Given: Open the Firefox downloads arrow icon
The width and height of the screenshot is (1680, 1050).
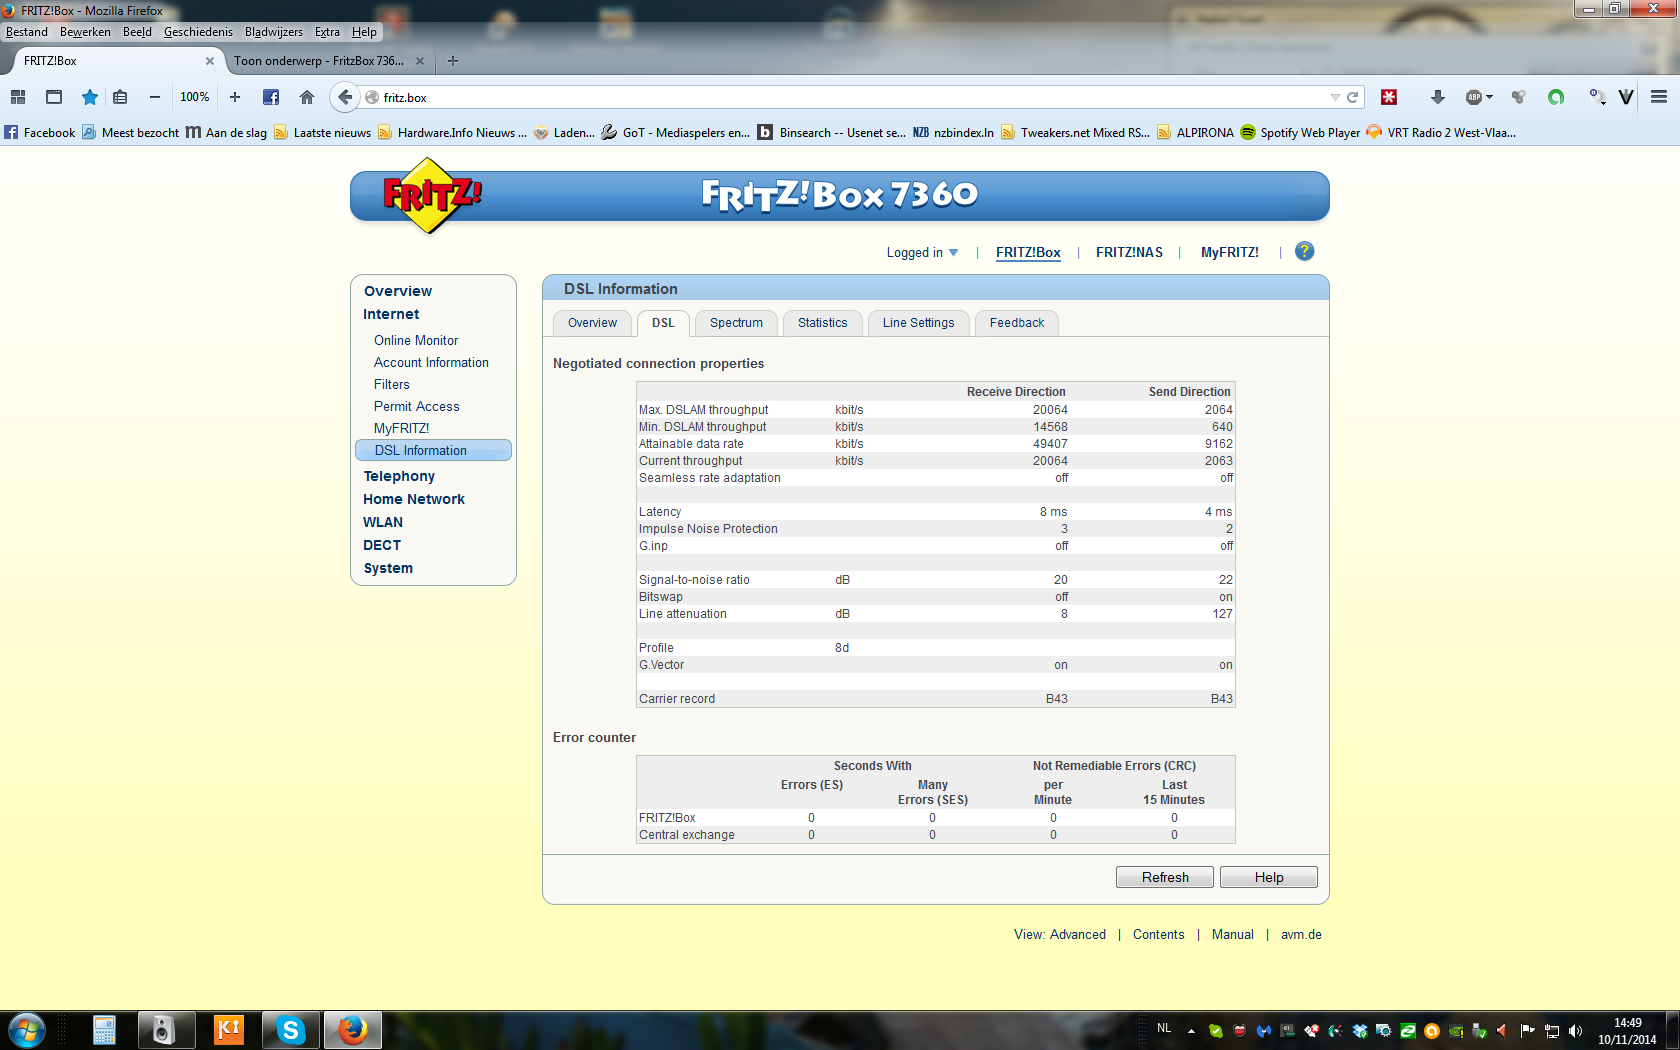Looking at the screenshot, I should (x=1437, y=97).
